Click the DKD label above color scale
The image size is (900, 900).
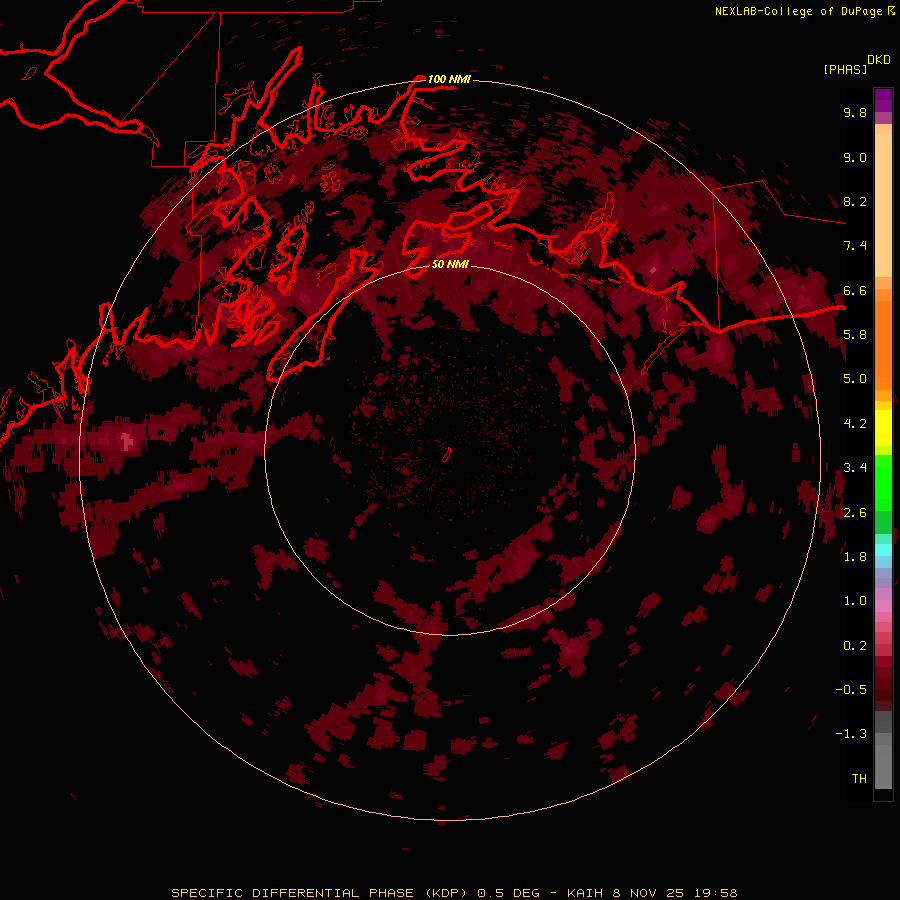click(x=878, y=60)
